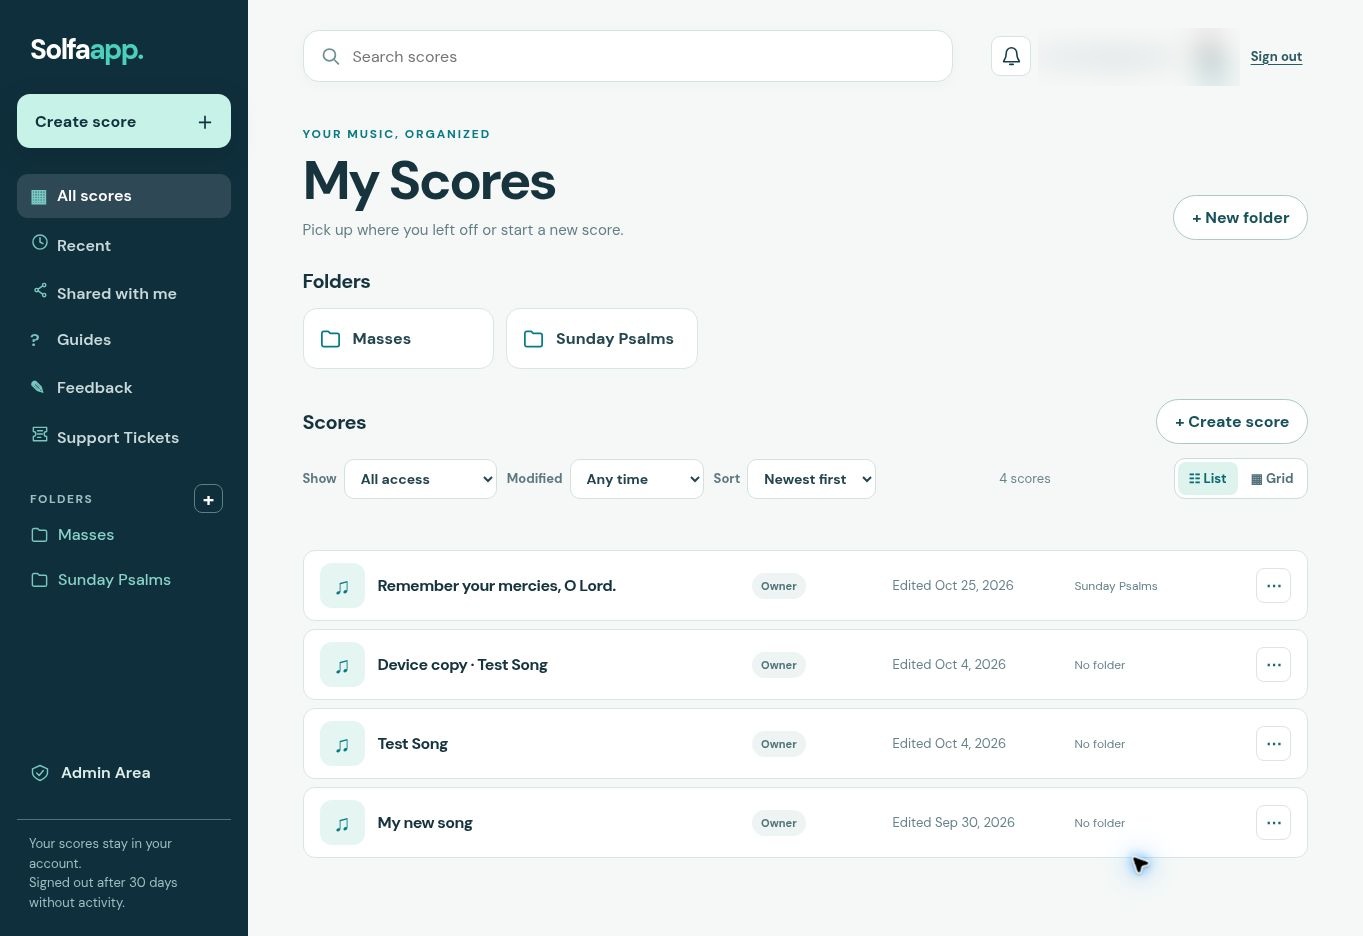Open more options for Remember your mercies
This screenshot has height=936, width=1363.
click(x=1273, y=586)
